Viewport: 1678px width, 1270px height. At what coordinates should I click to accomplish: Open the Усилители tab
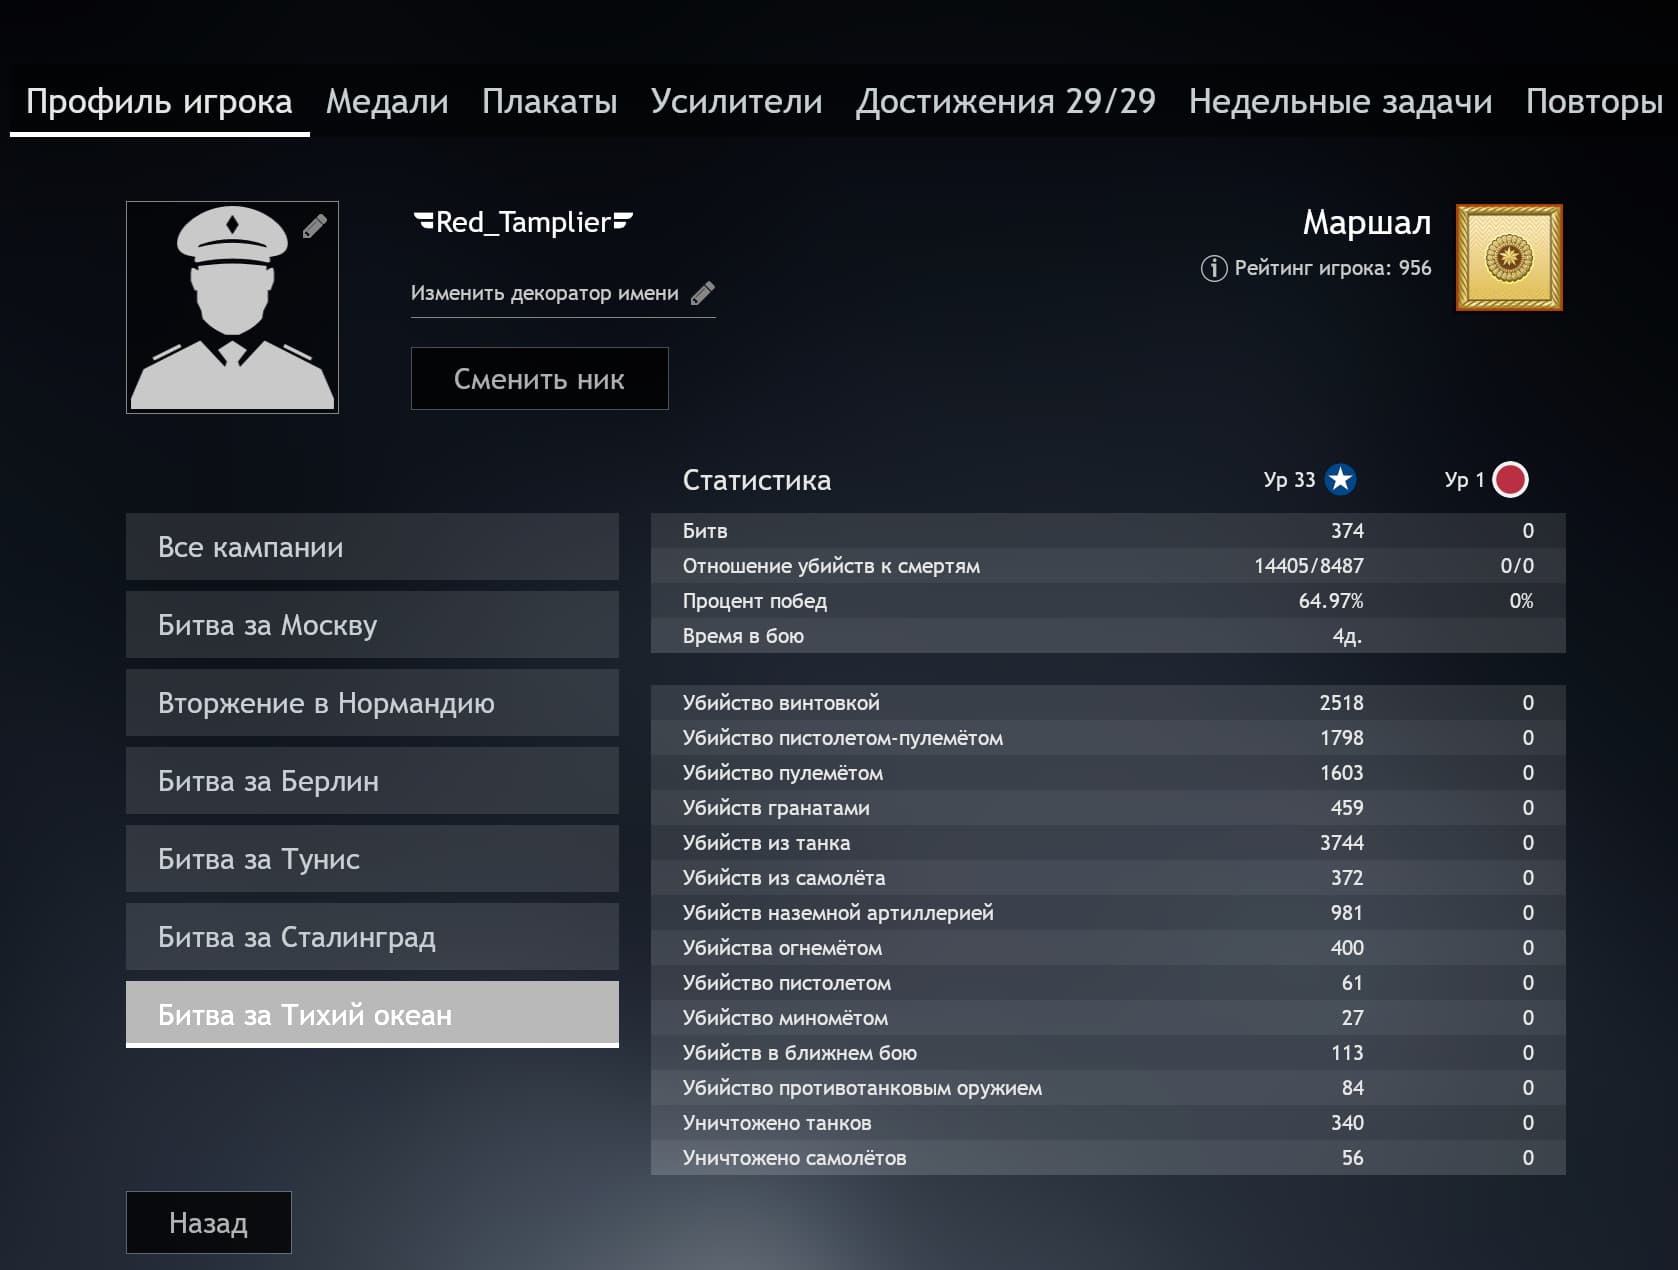tap(736, 102)
